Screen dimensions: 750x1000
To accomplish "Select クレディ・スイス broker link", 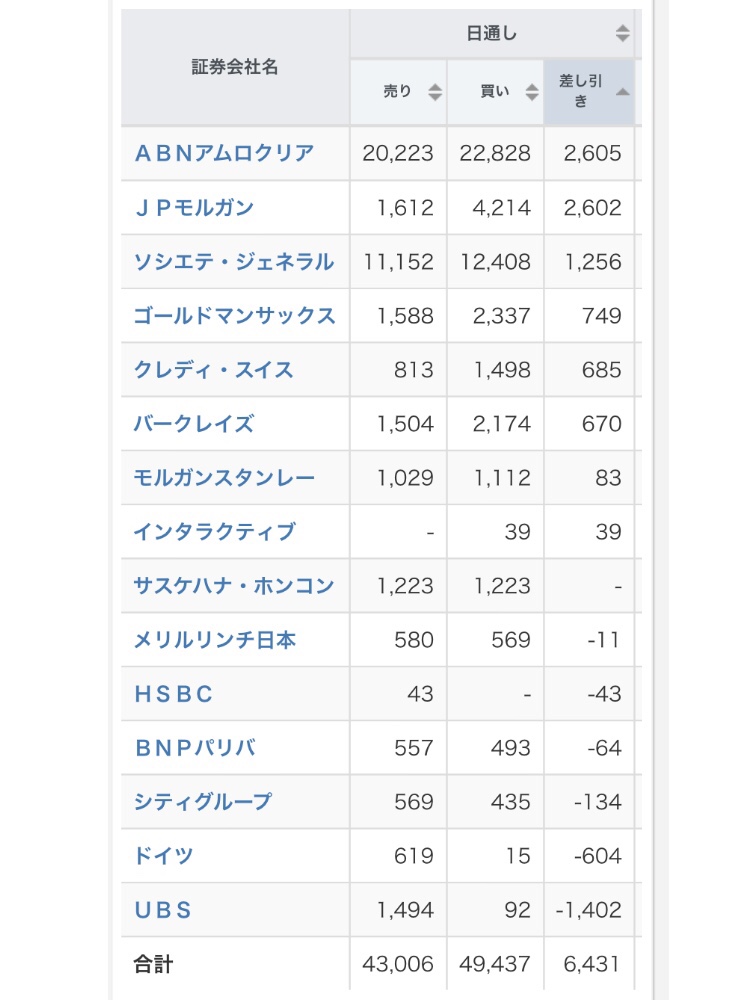I will click(x=214, y=370).
